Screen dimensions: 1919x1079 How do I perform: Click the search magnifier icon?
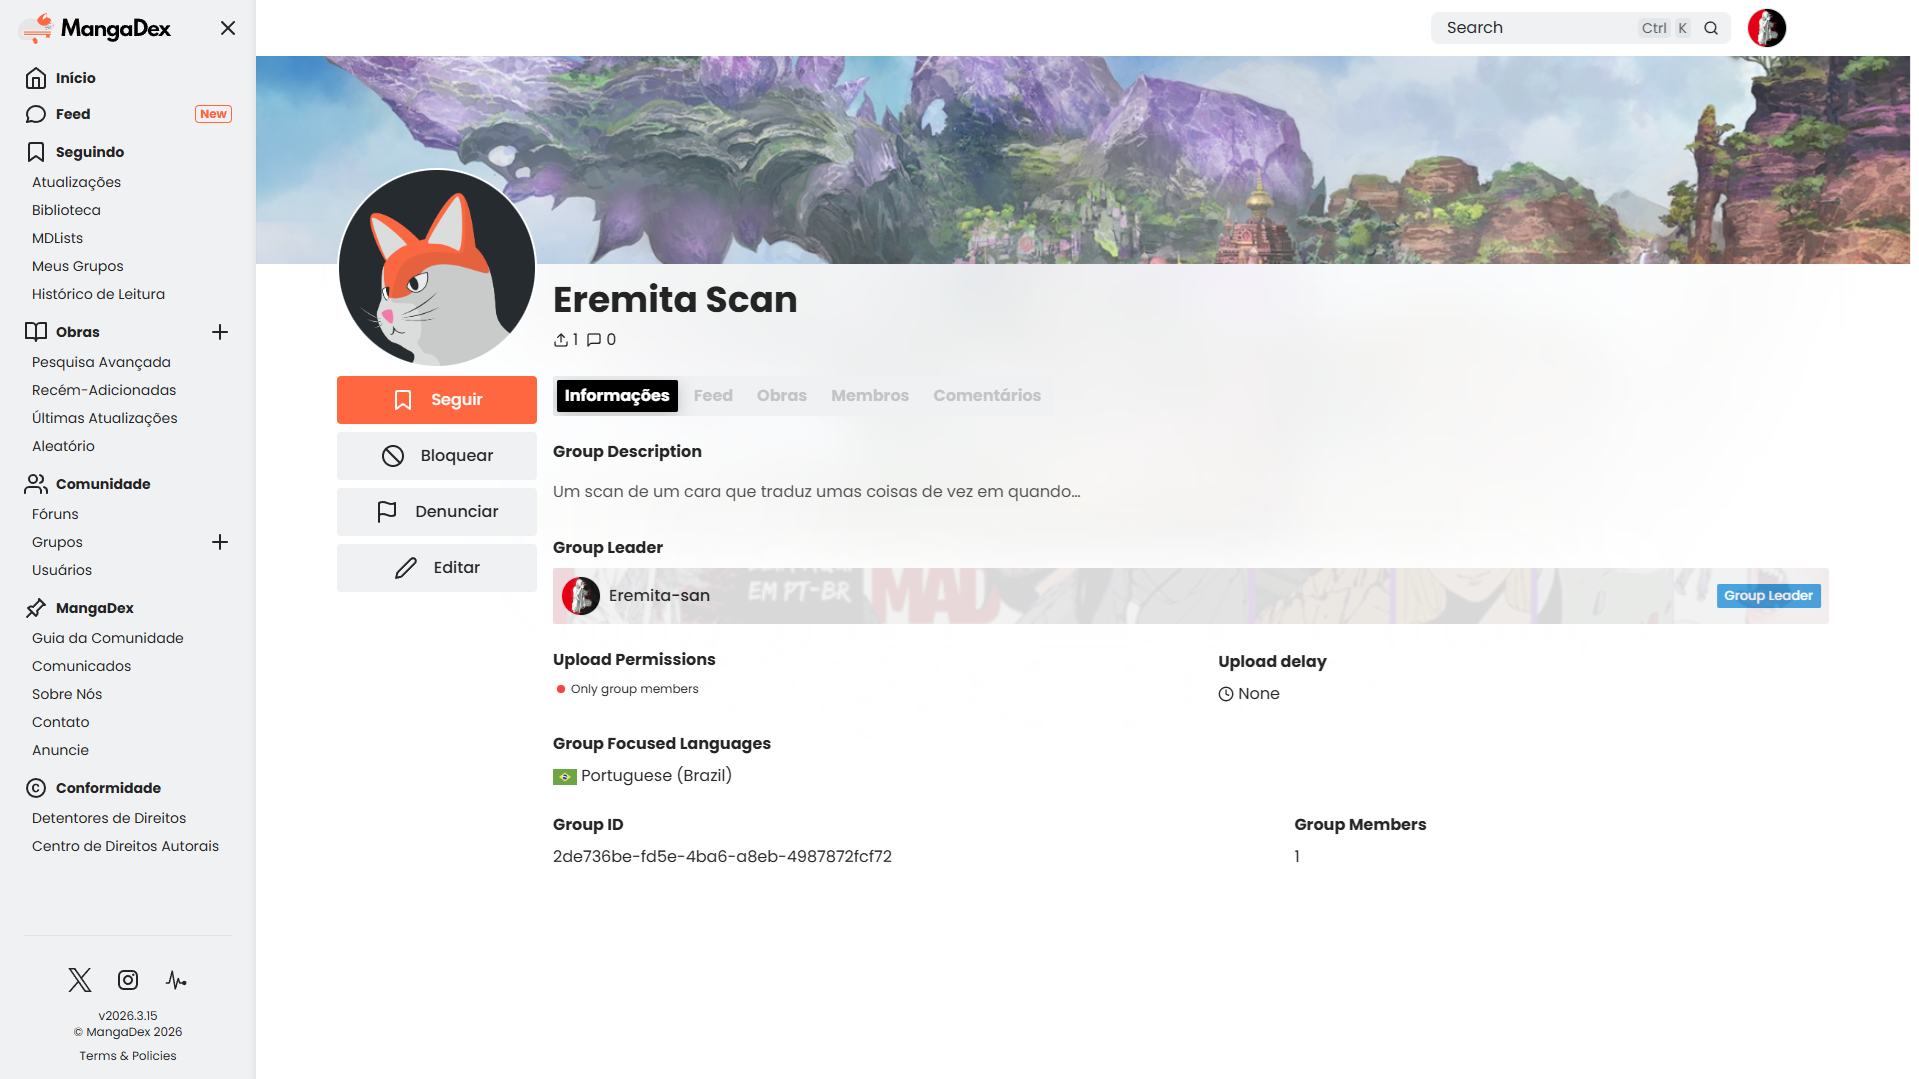point(1711,28)
